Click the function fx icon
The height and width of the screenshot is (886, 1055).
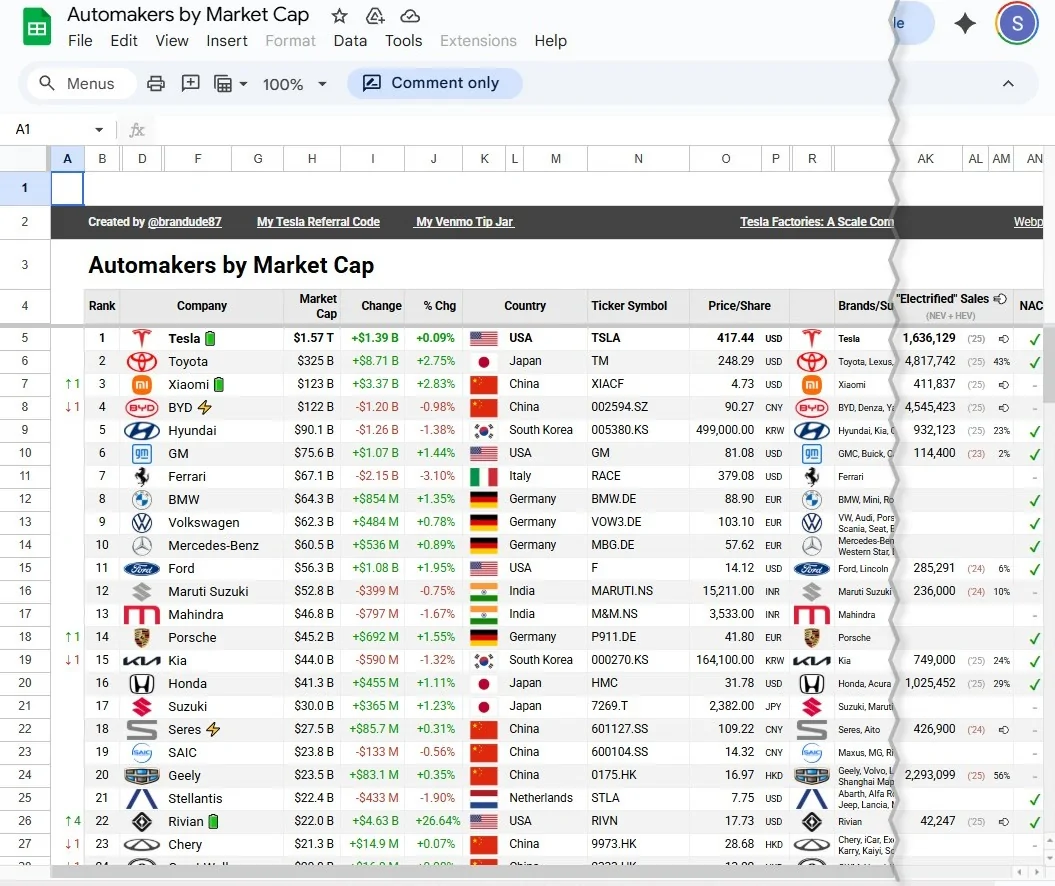click(x=137, y=129)
